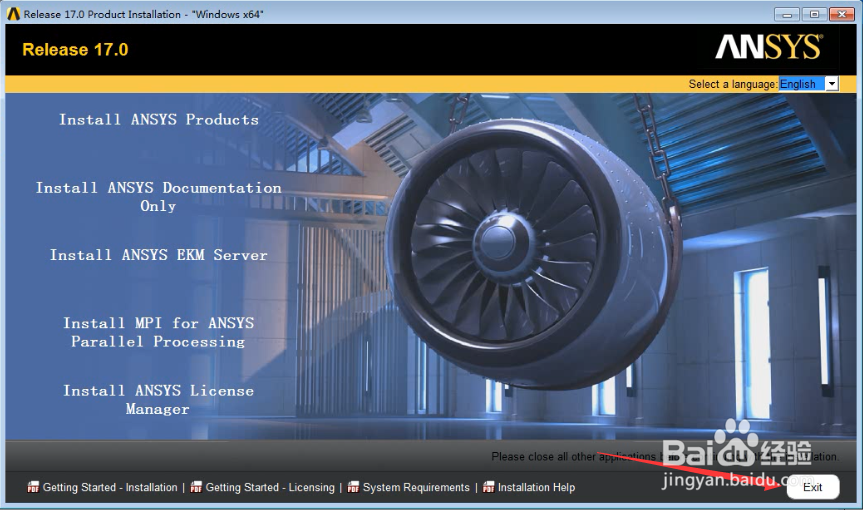Open the language dropdown arrow
This screenshot has height=510, width=863.
832,84
